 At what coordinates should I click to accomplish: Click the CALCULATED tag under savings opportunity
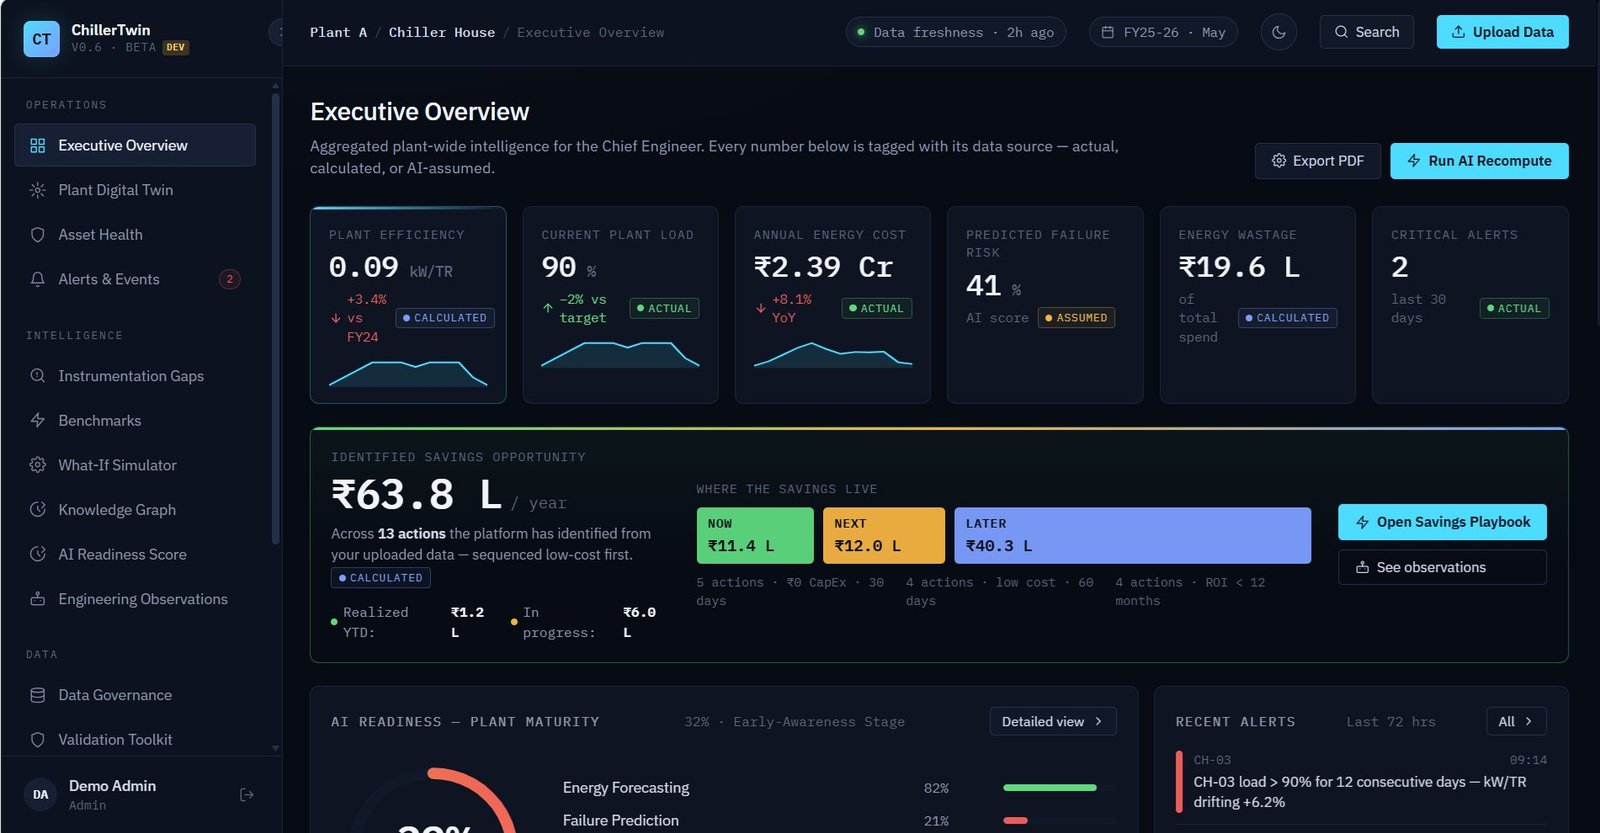coord(381,578)
